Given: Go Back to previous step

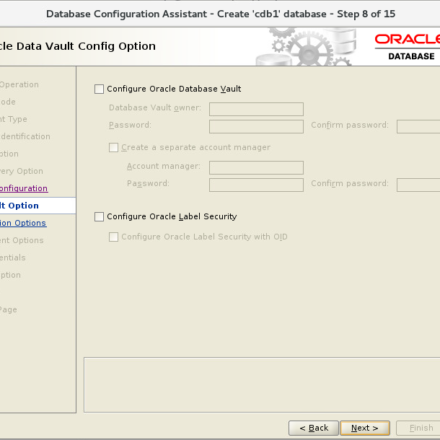Looking at the screenshot, I should pos(314,428).
